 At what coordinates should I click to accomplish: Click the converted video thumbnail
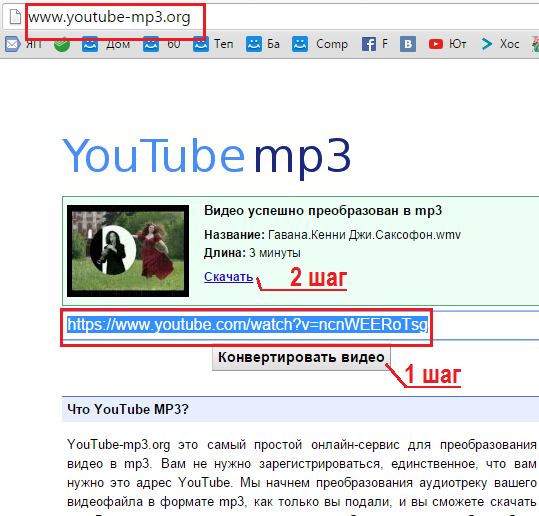point(128,251)
